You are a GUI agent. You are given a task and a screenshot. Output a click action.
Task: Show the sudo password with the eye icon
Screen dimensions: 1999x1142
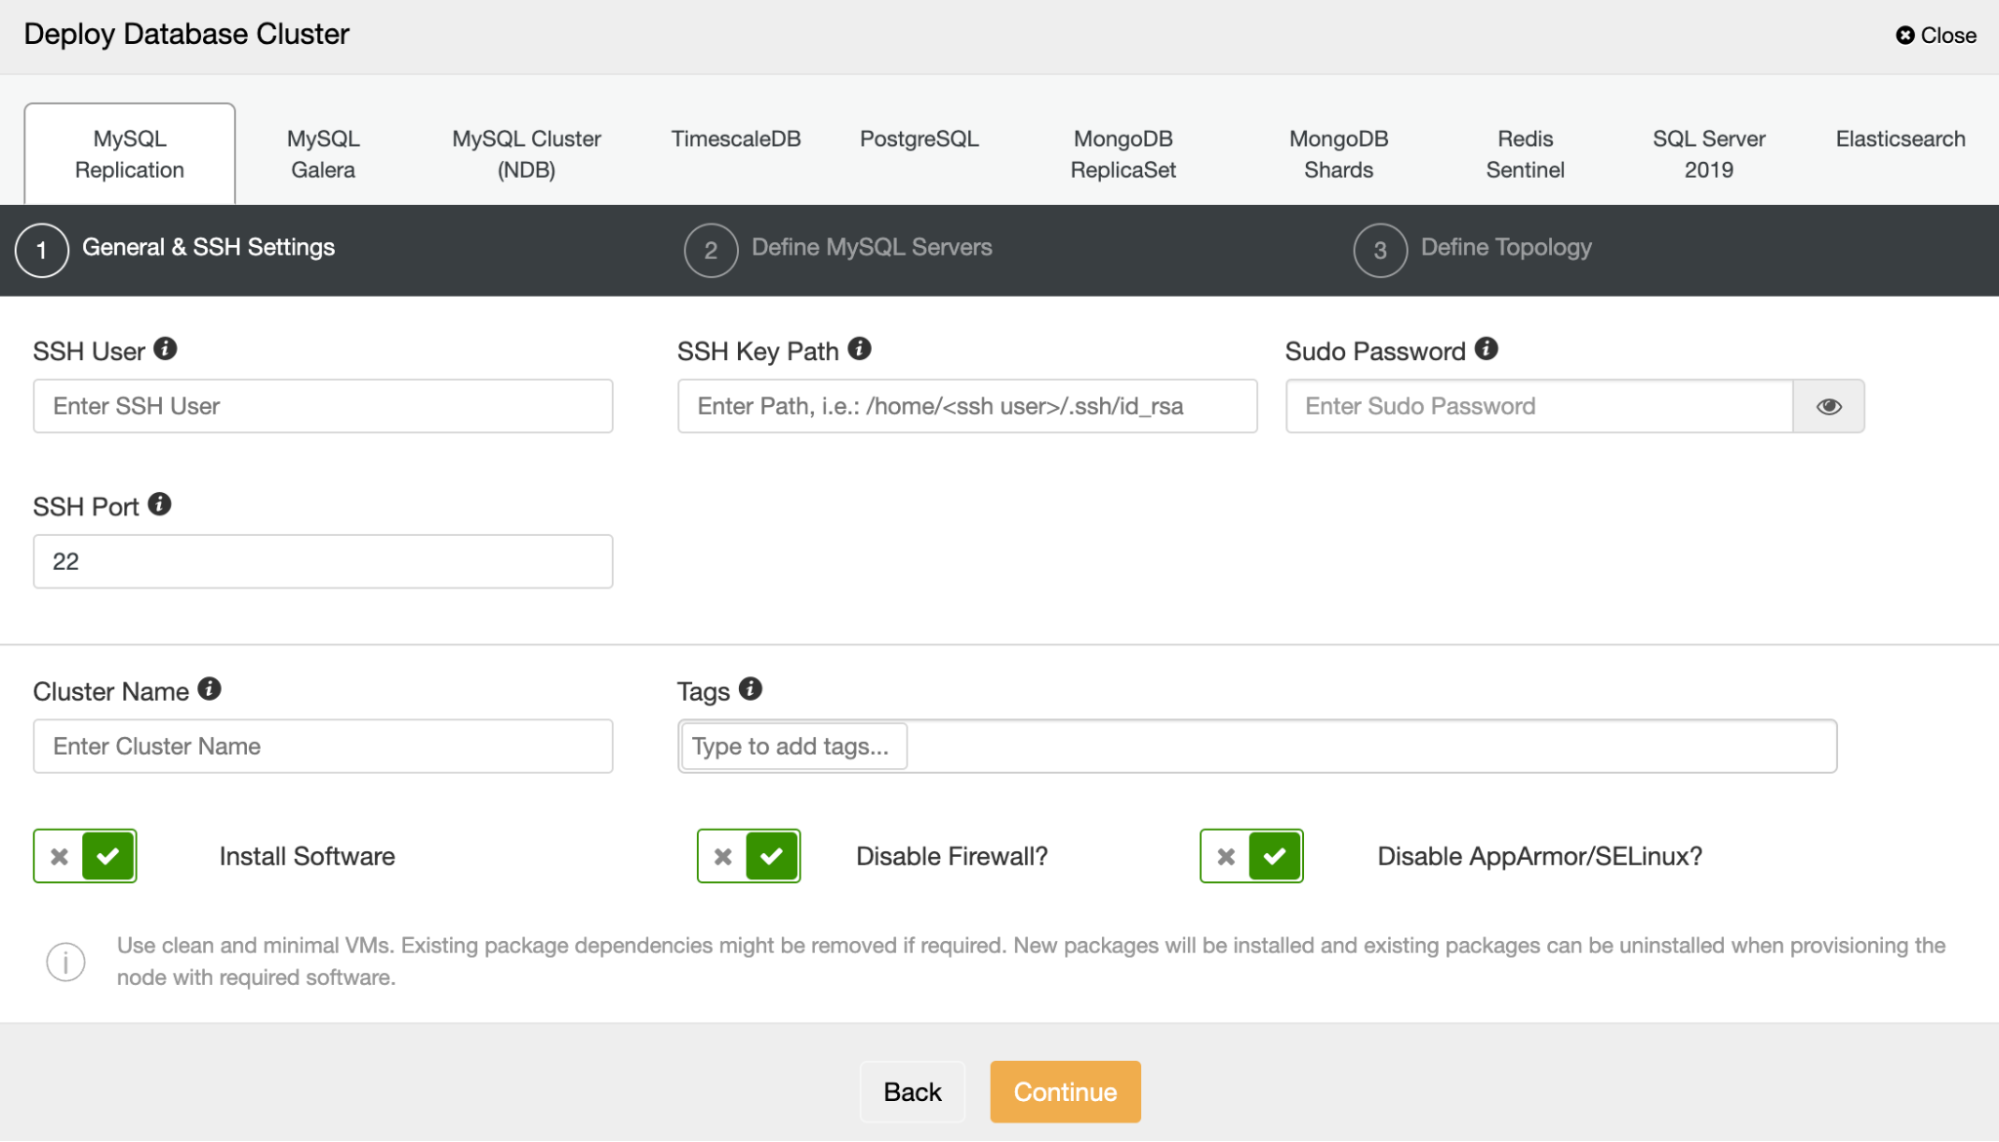(1828, 406)
